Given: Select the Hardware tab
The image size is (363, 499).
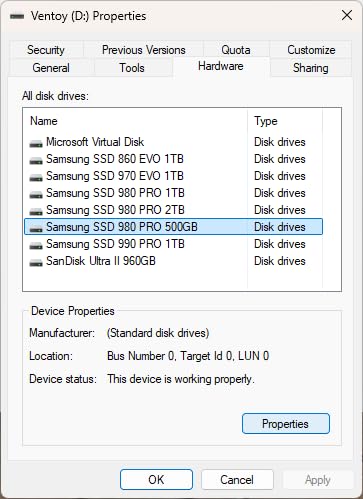Looking at the screenshot, I should coord(221,66).
